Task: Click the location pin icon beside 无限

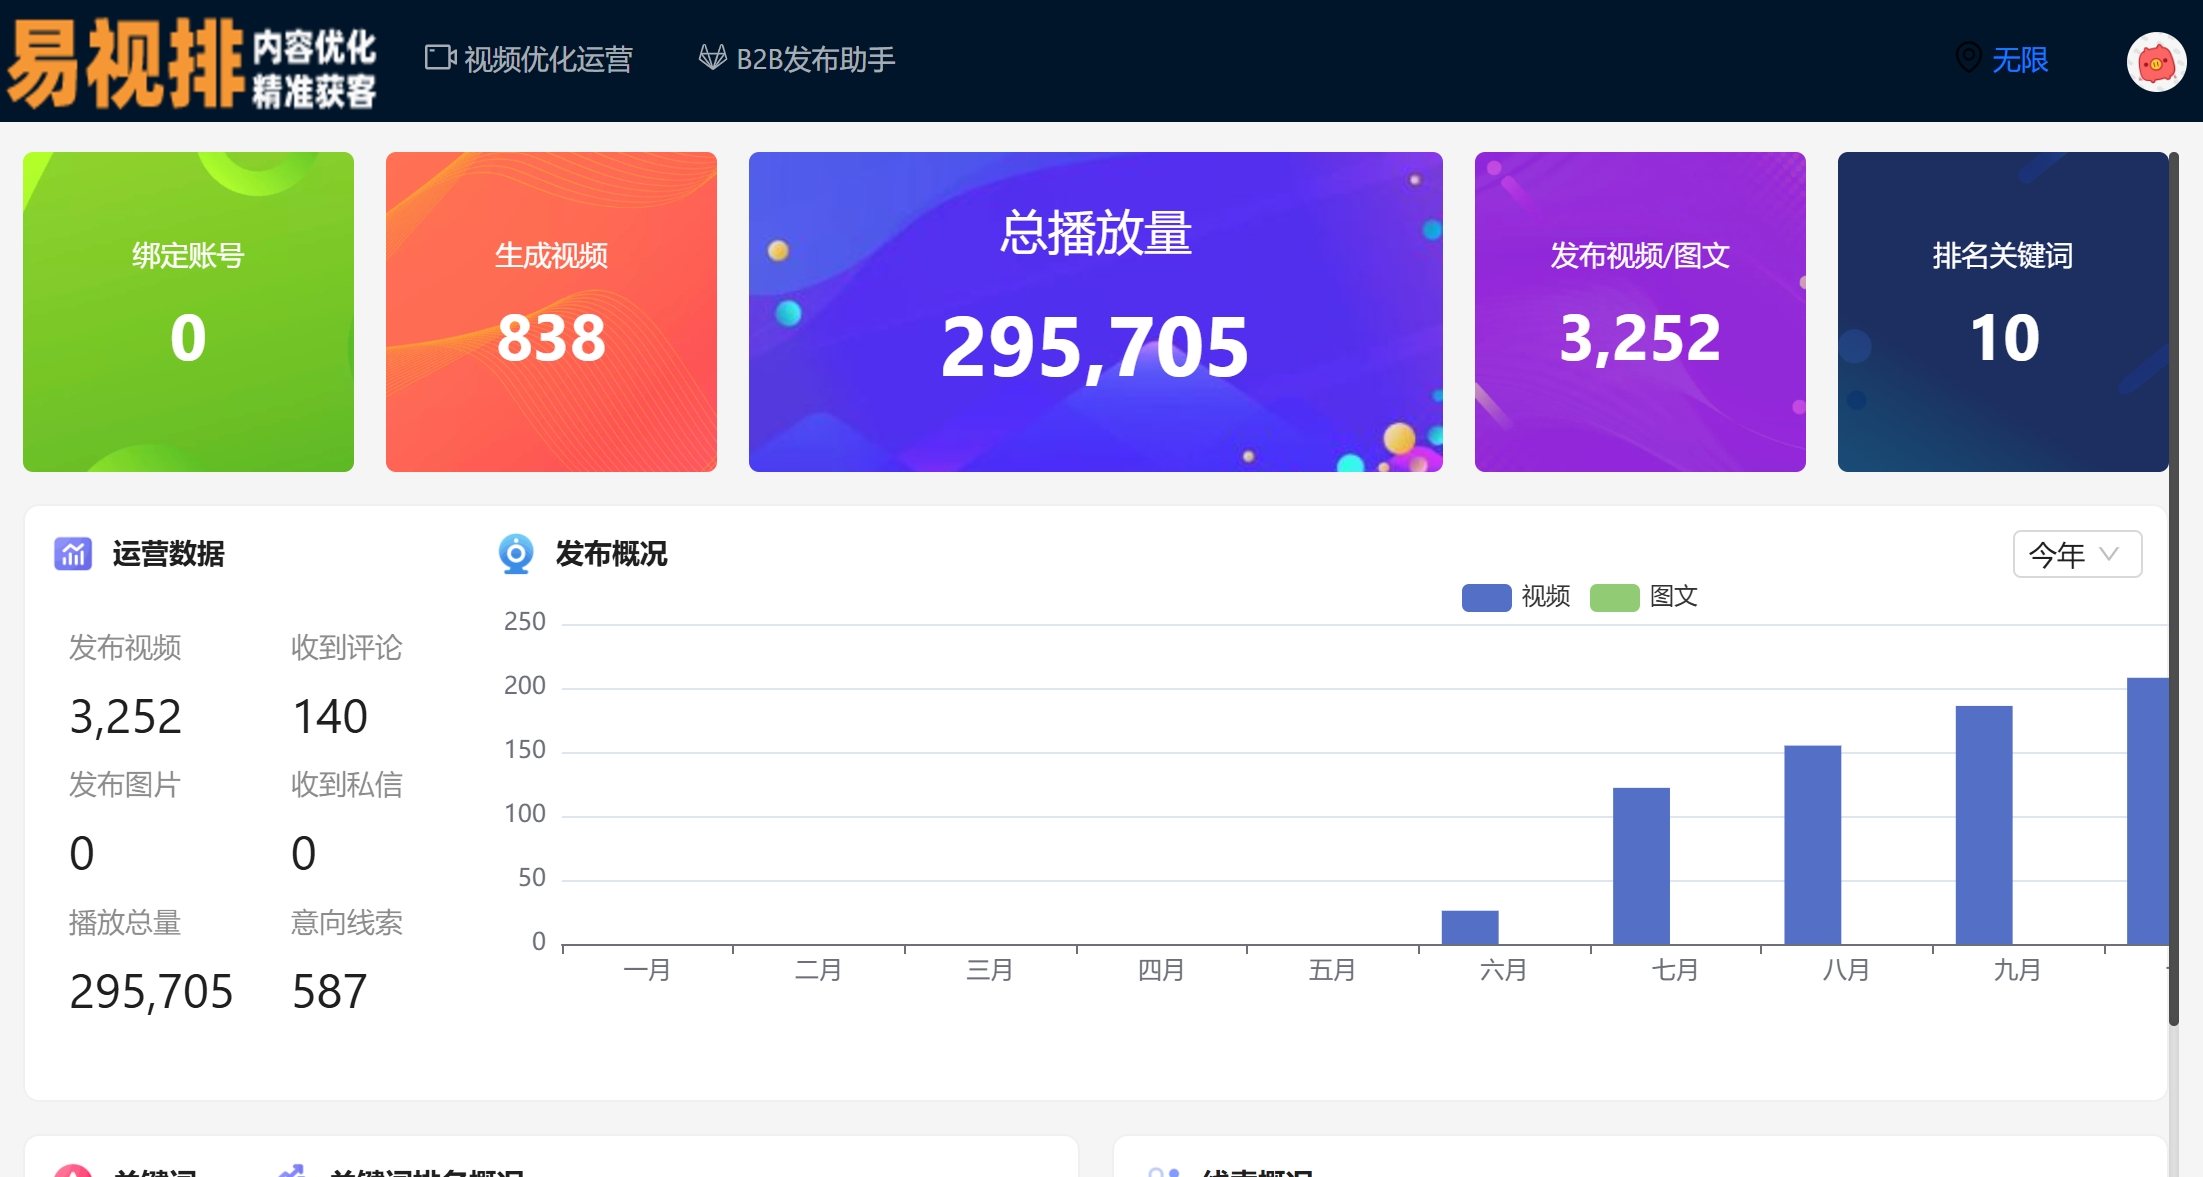Action: click(1968, 58)
